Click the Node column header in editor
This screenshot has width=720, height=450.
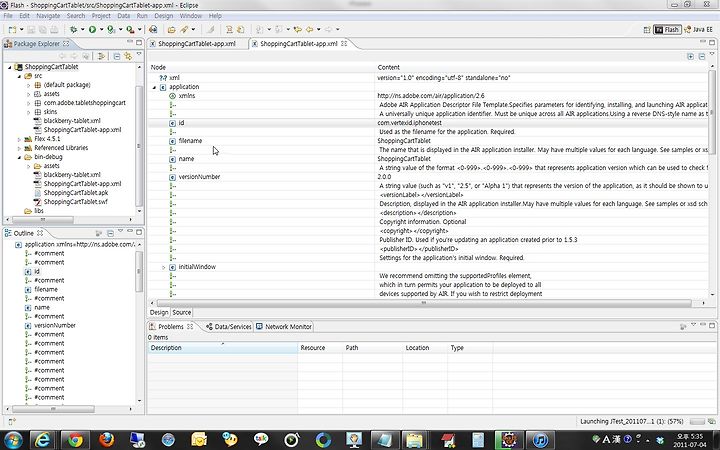261,68
